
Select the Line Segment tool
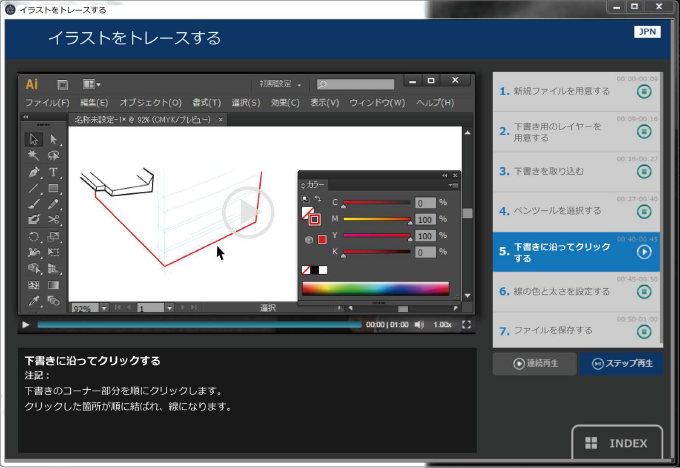[x=33, y=188]
